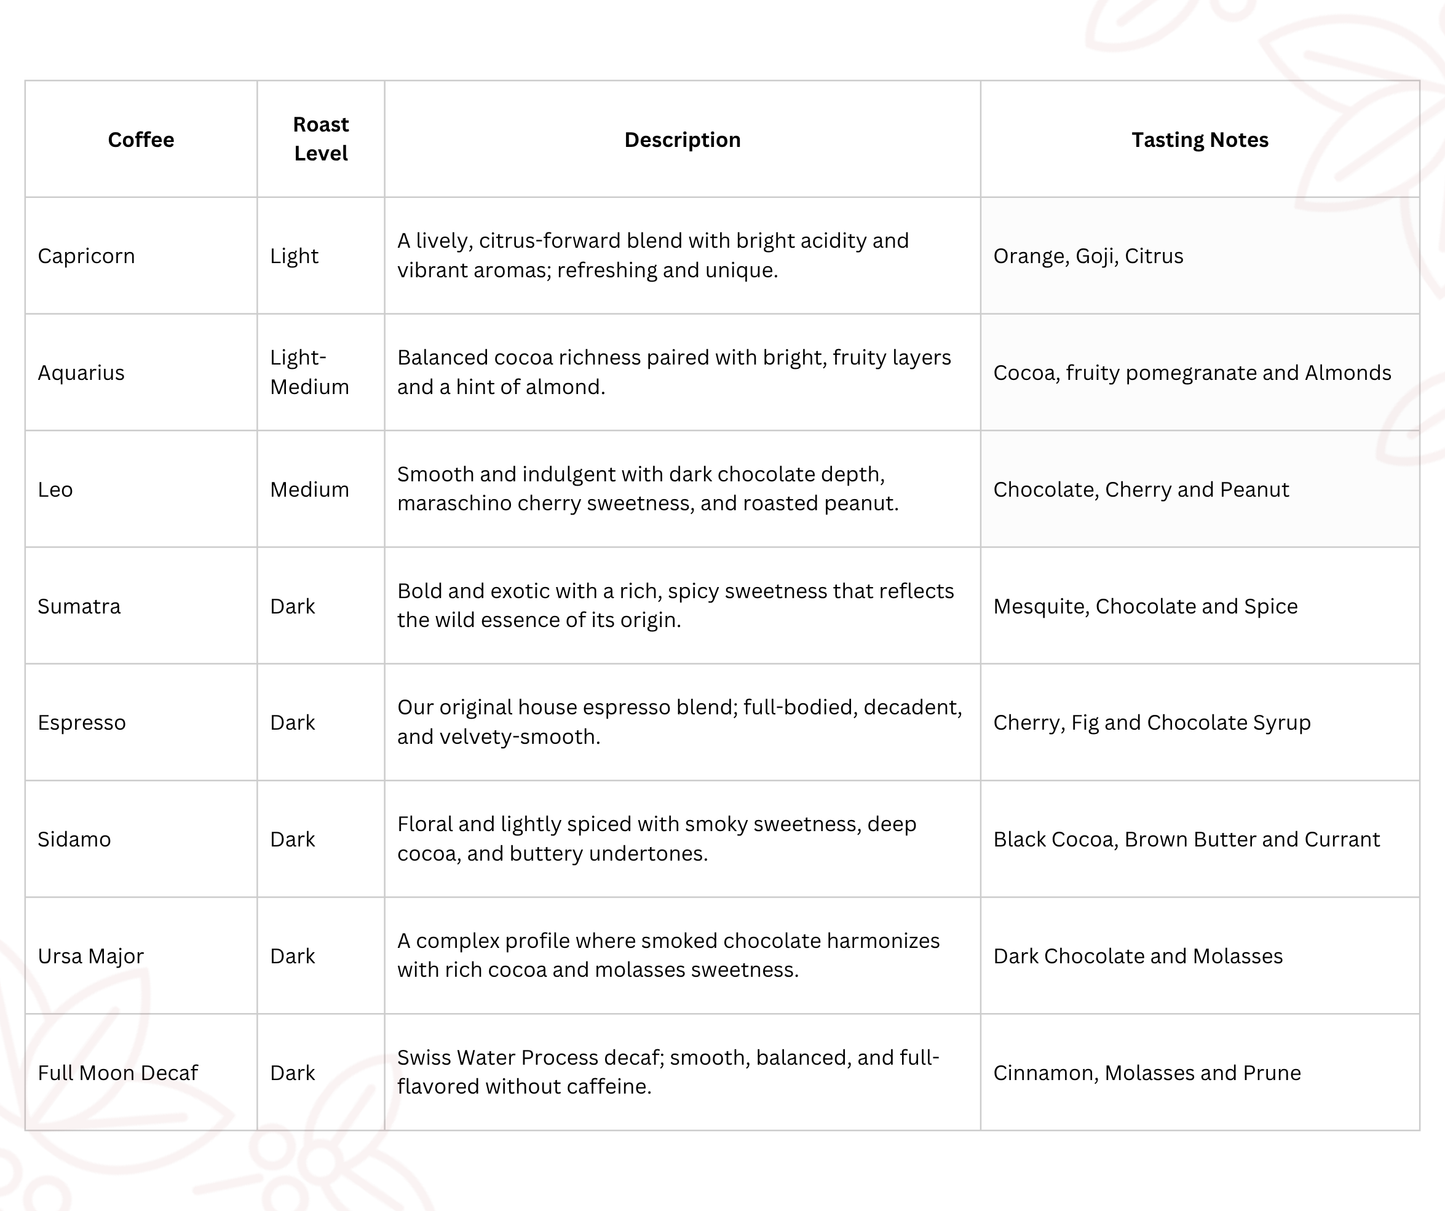Viewport: 1445px width, 1211px height.
Task: Click the Mesquite, Chocolate and Spice notes
Action: pyautogui.click(x=1145, y=606)
